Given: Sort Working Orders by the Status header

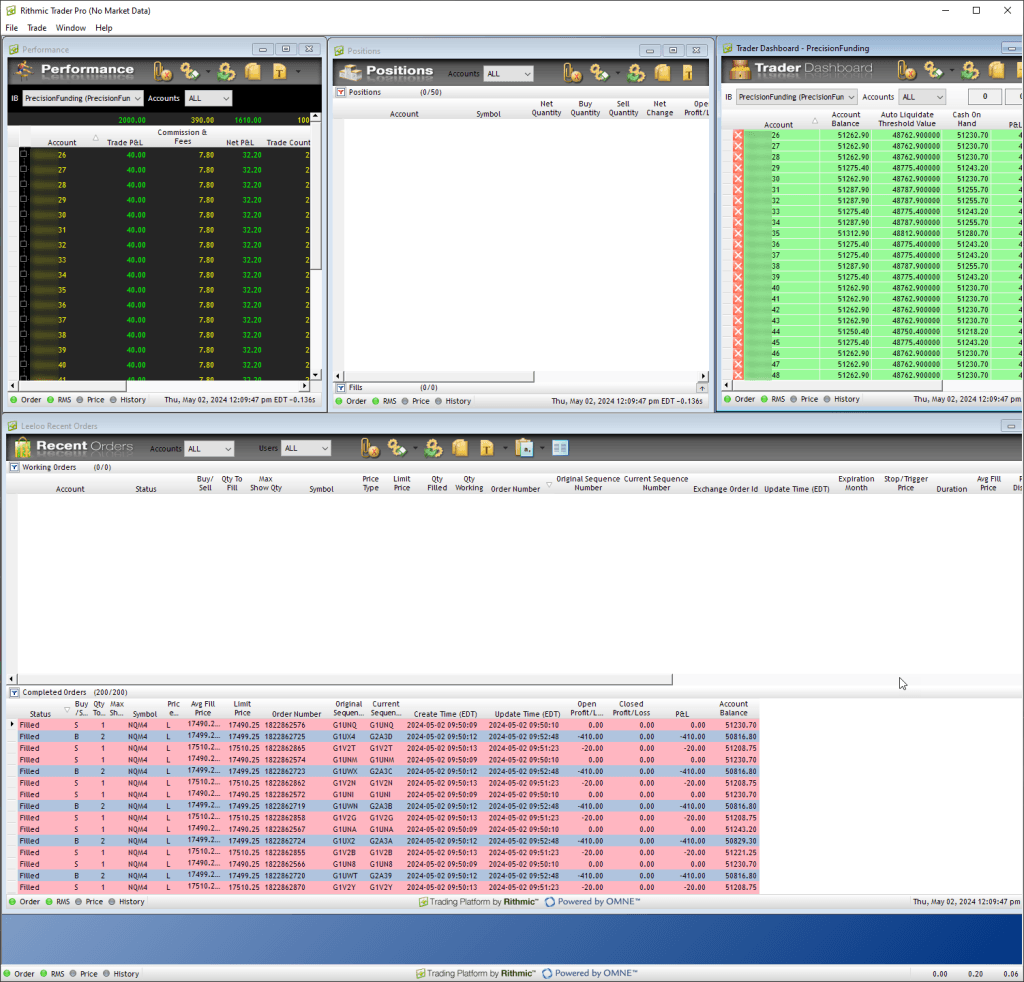Looking at the screenshot, I should (146, 489).
